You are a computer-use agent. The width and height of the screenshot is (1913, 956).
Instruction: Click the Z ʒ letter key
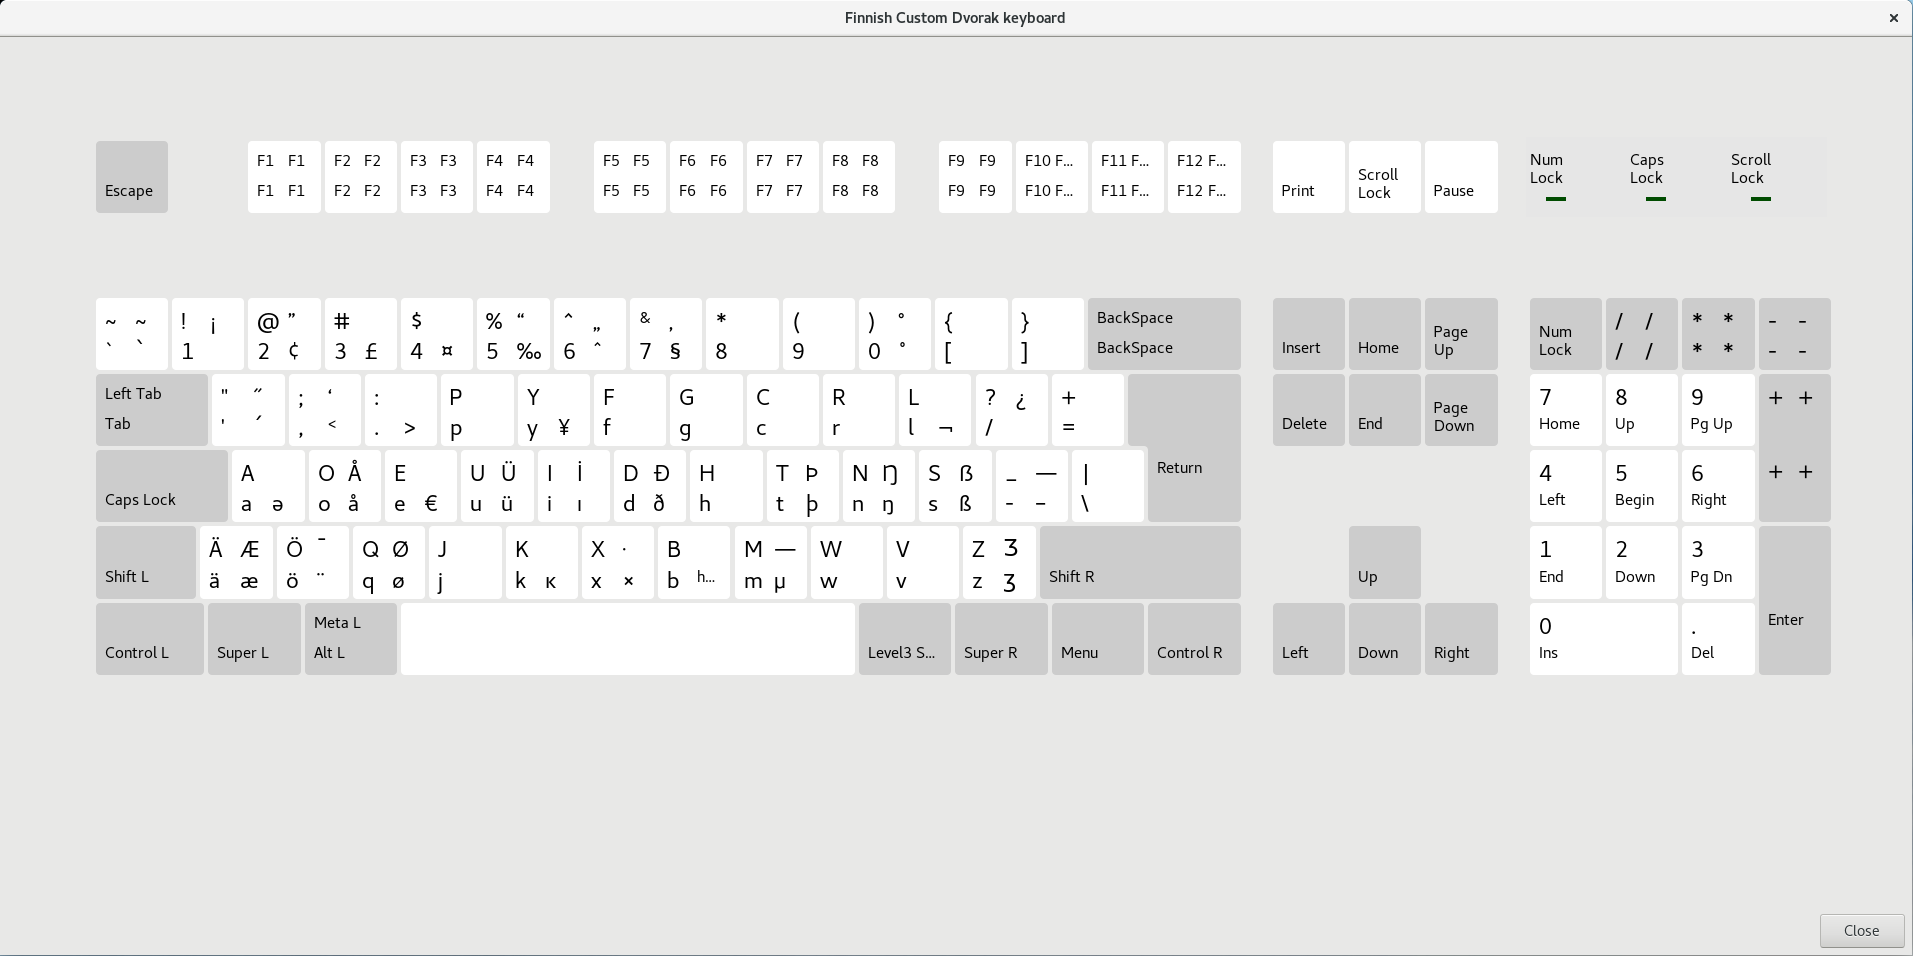1000,562
